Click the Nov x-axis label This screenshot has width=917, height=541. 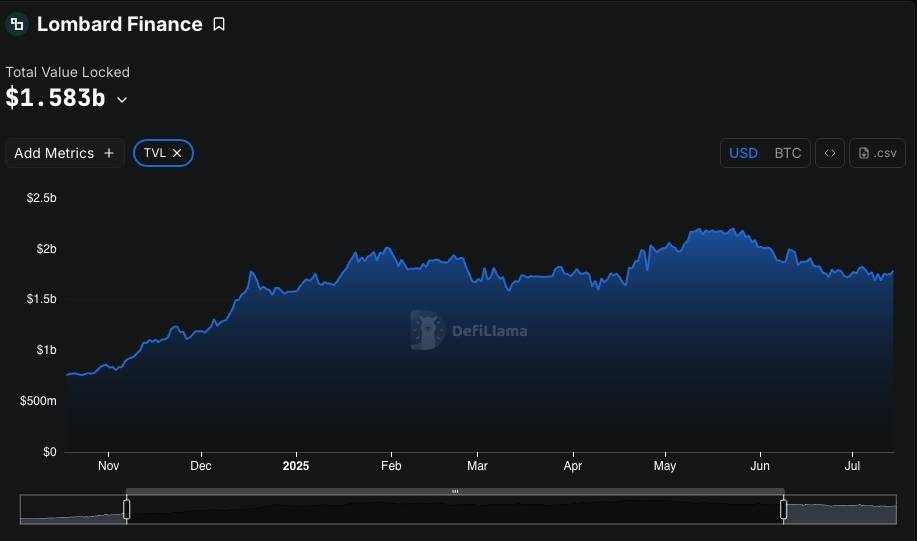(108, 466)
